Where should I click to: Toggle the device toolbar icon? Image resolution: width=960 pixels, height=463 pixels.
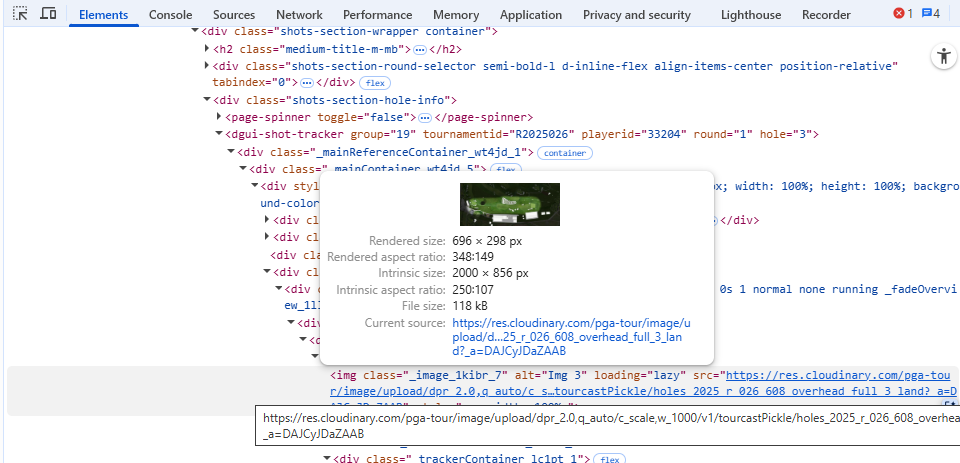47,14
